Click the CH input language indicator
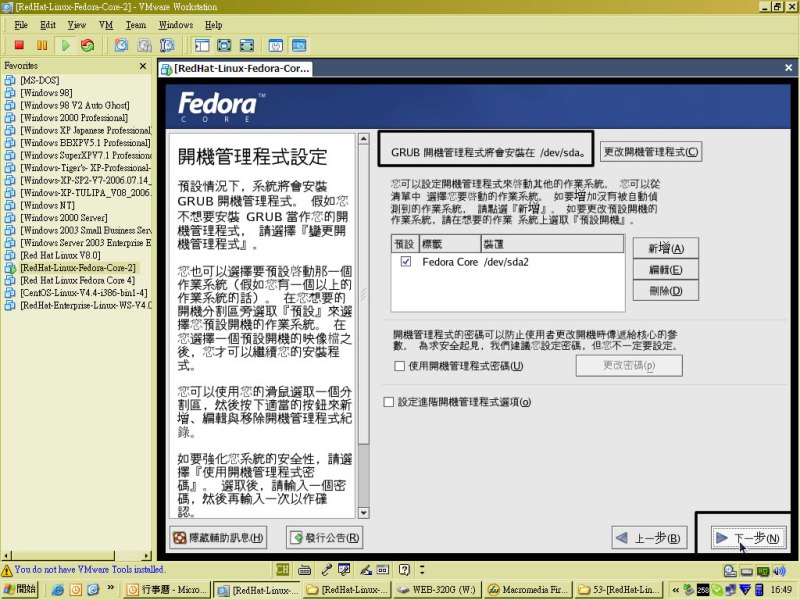 click(x=283, y=569)
